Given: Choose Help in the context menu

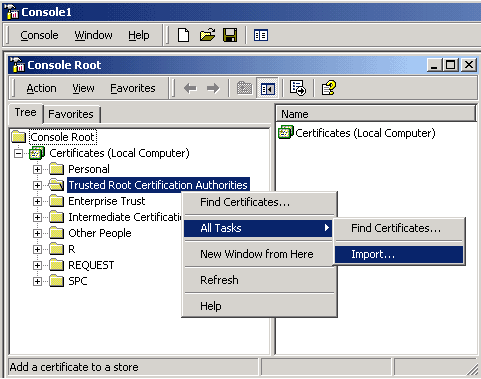Looking at the screenshot, I should click(x=259, y=306).
